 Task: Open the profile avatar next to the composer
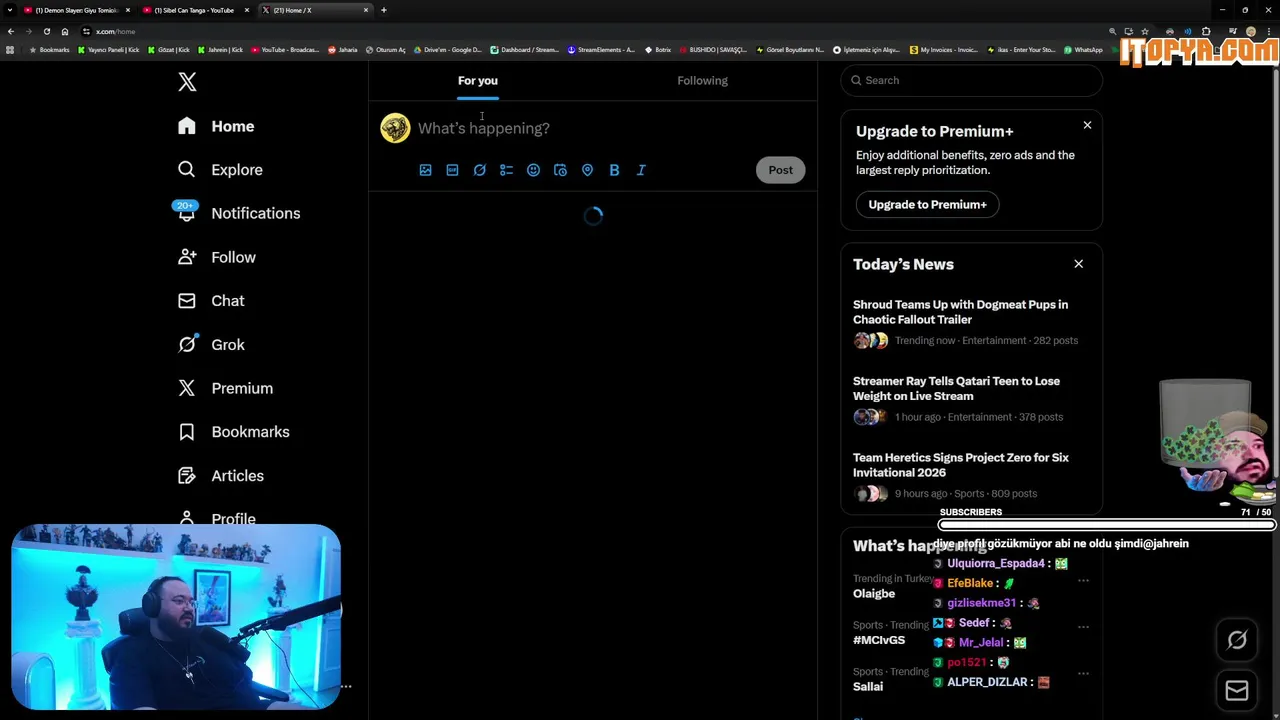click(x=395, y=128)
